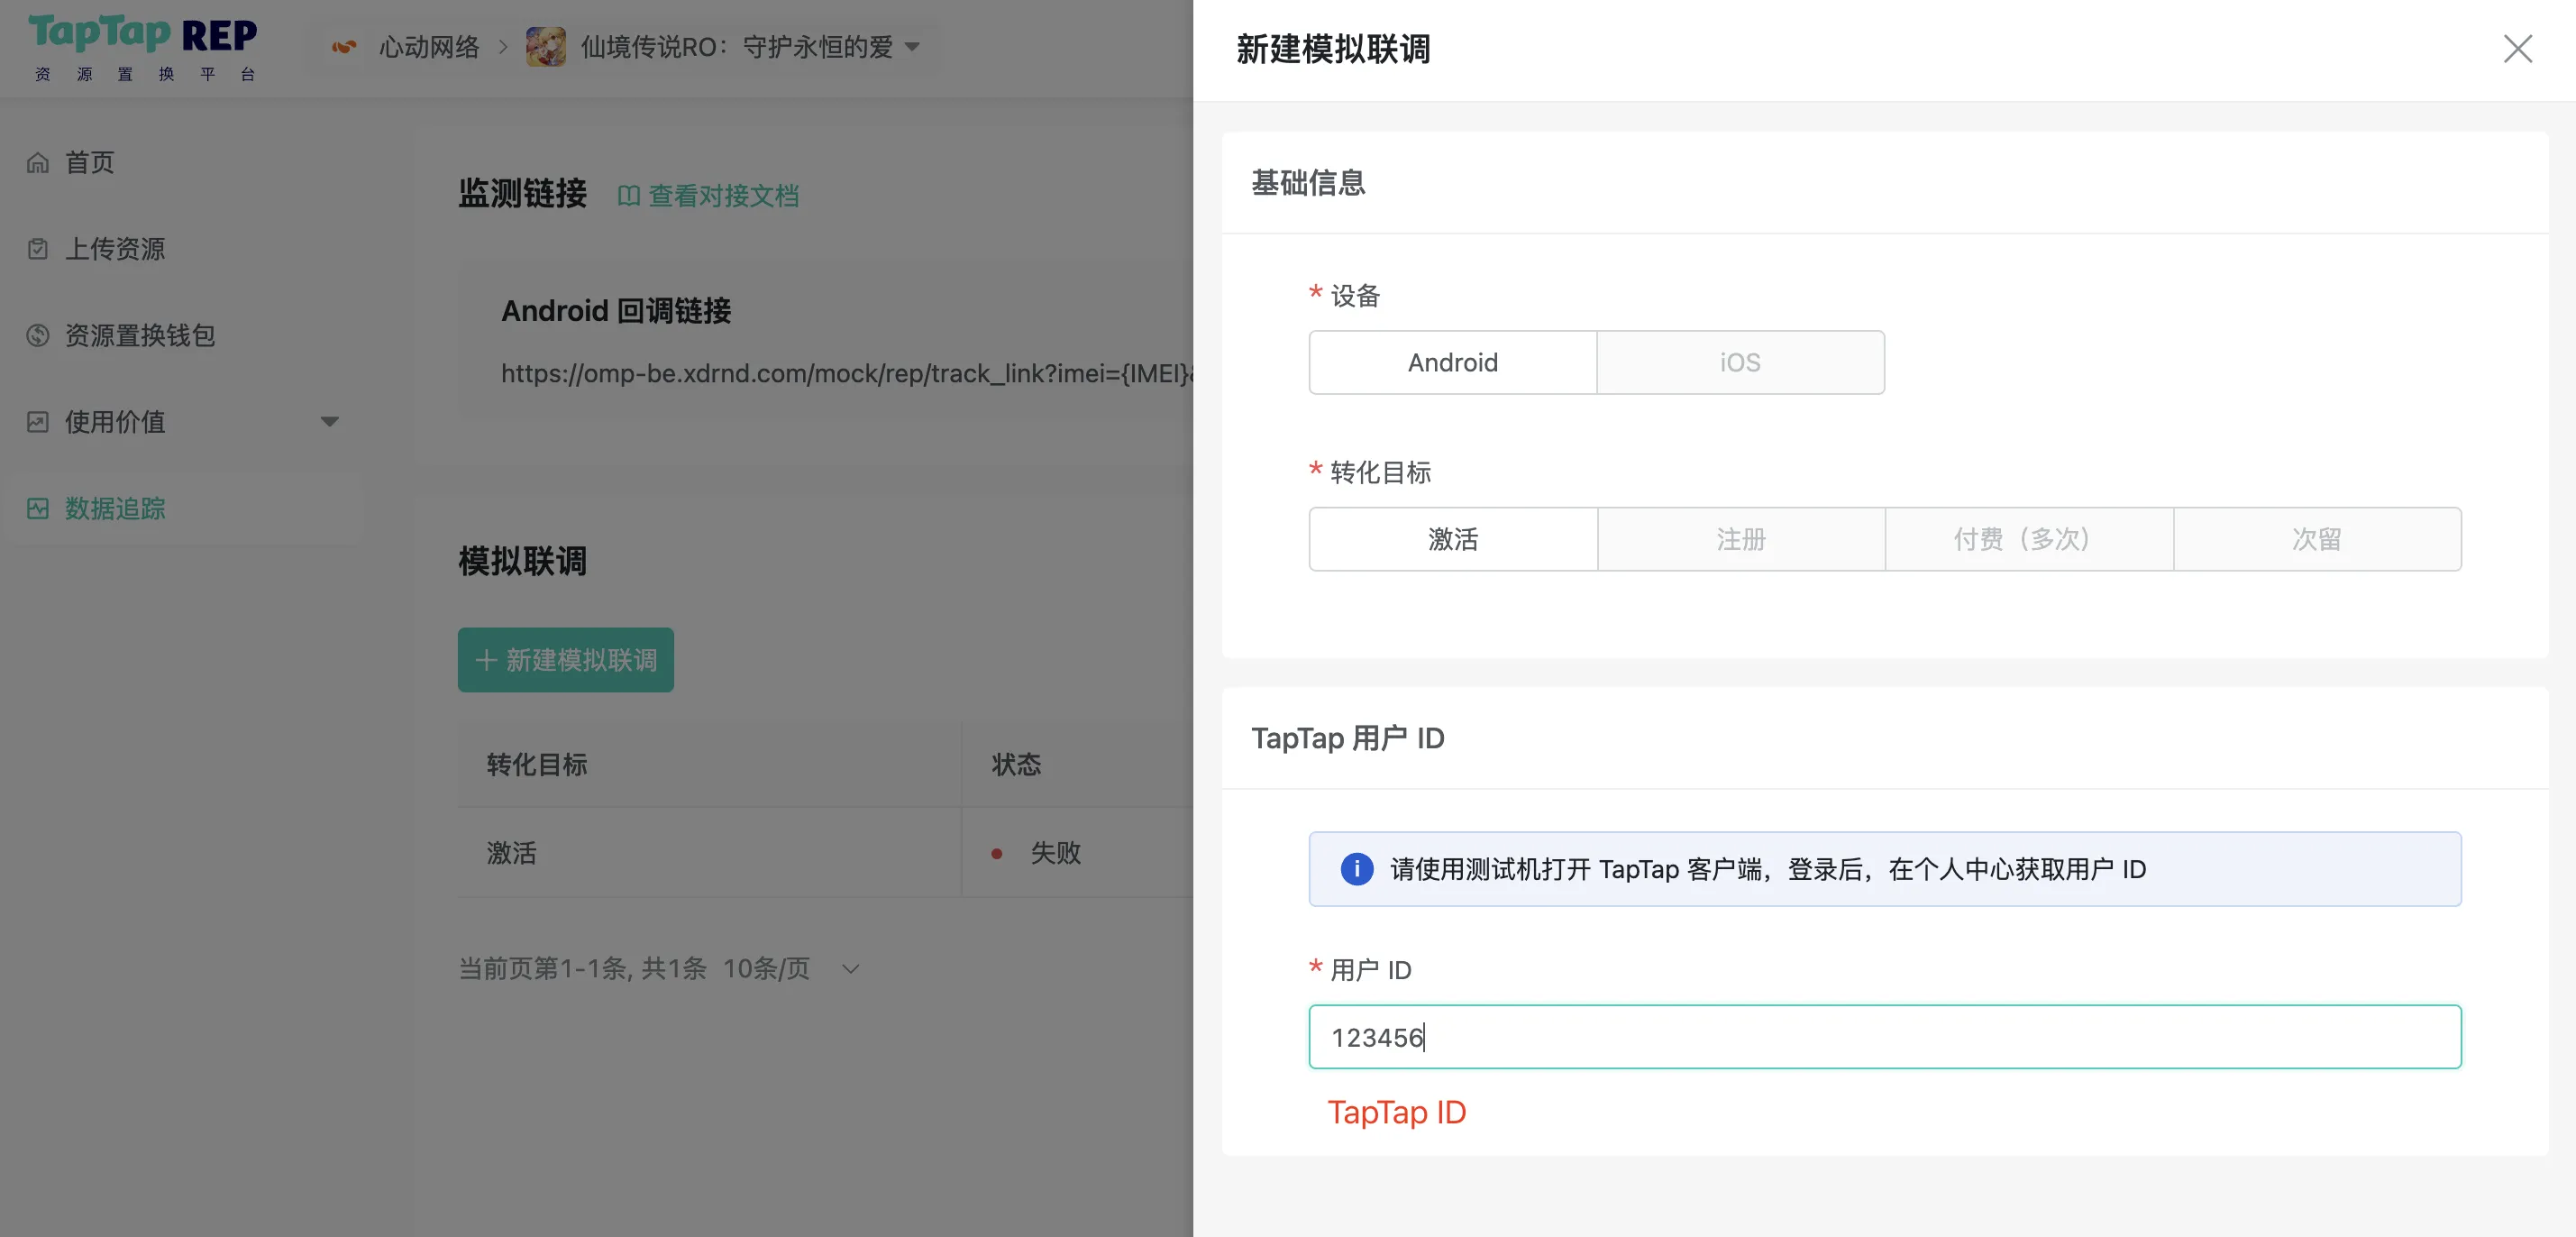Expand the 使用价值 sidebar section
The image size is (2576, 1237).
tap(330, 422)
